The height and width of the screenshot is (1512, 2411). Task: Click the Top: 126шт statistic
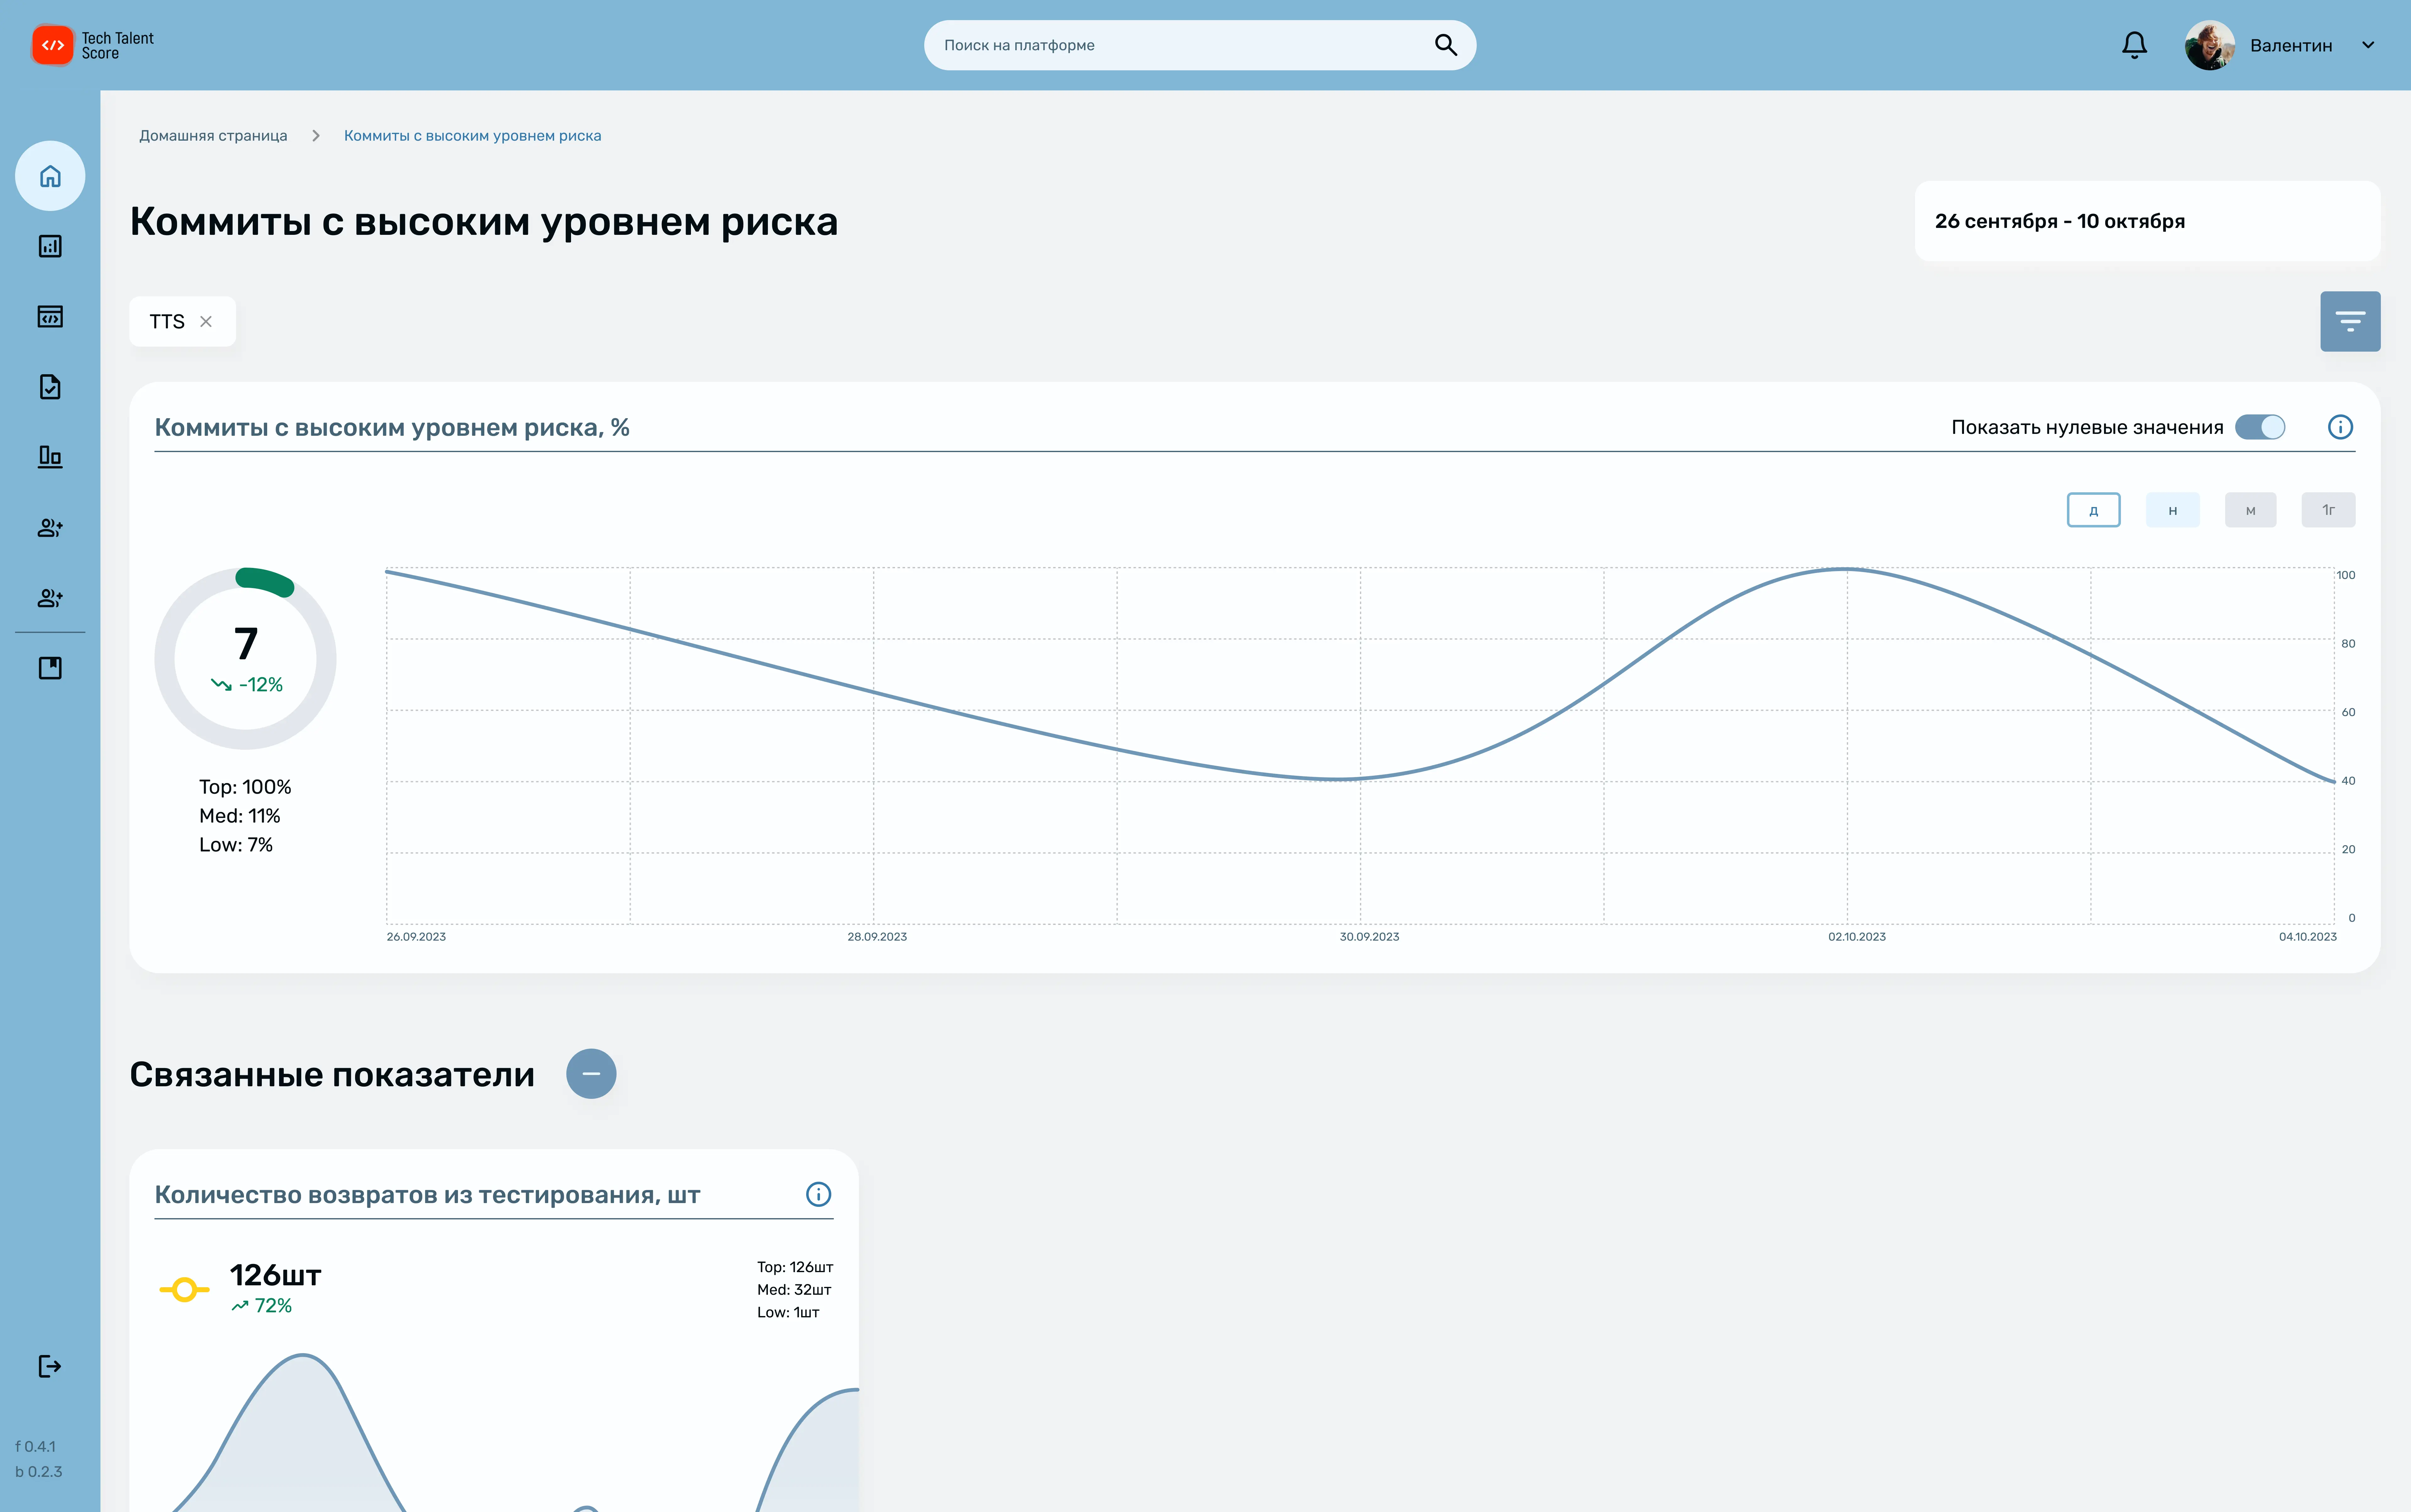click(x=795, y=1267)
